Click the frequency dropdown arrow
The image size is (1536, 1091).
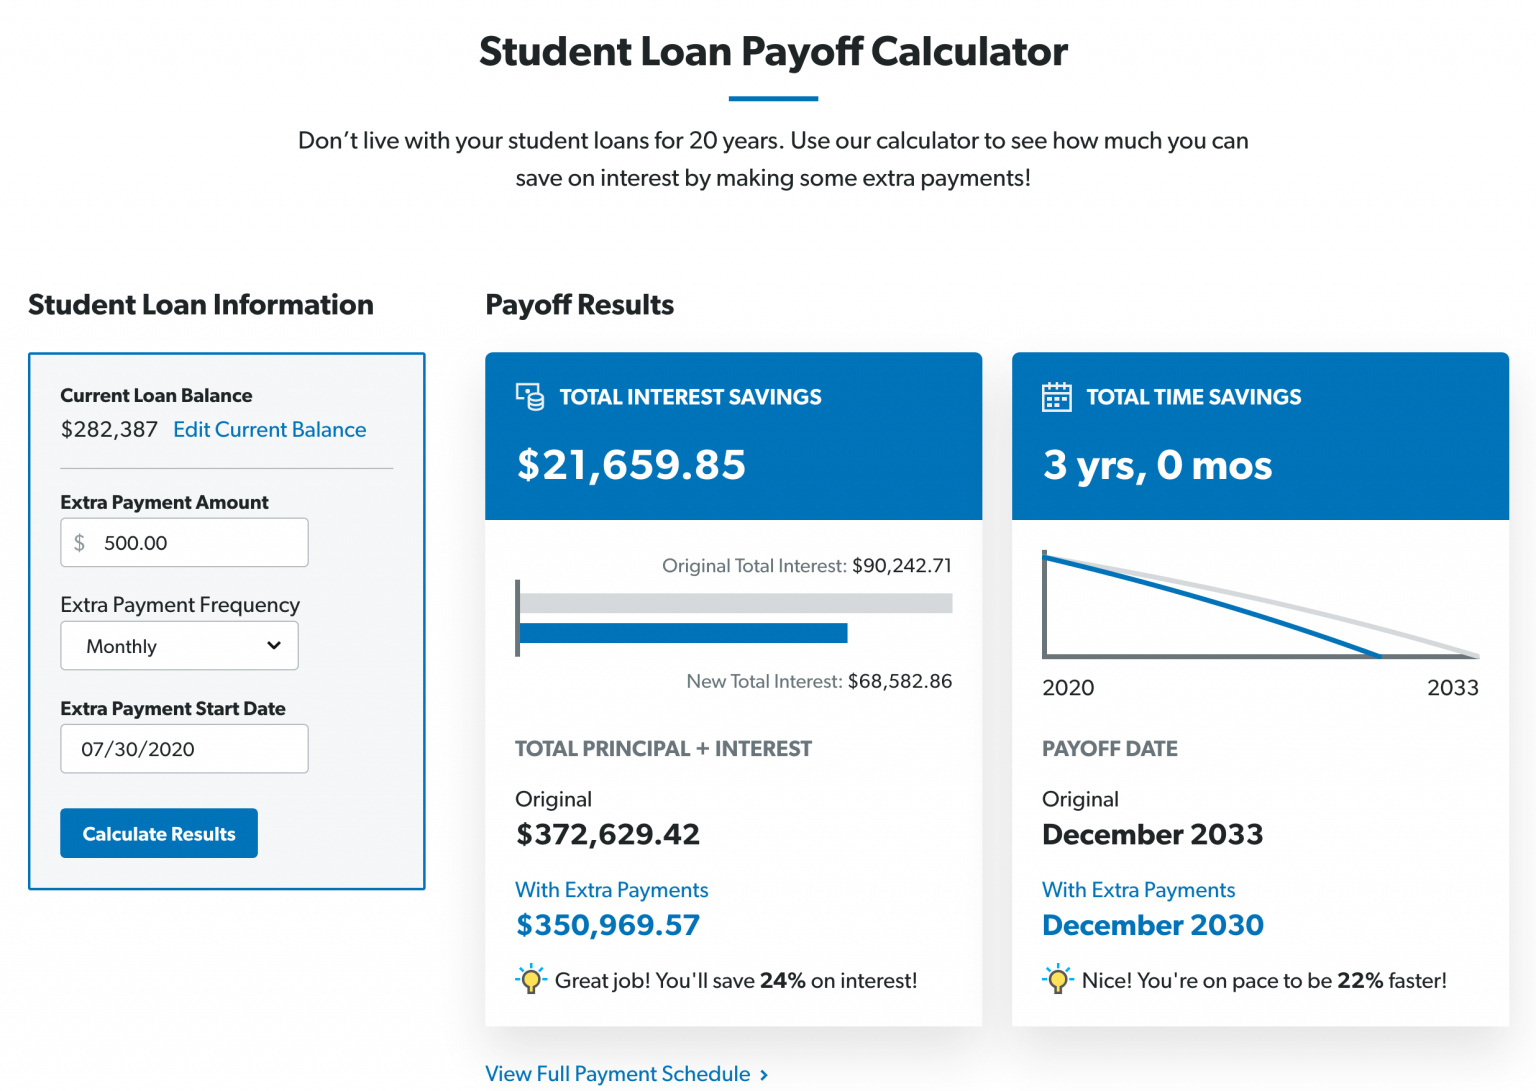pos(274,645)
